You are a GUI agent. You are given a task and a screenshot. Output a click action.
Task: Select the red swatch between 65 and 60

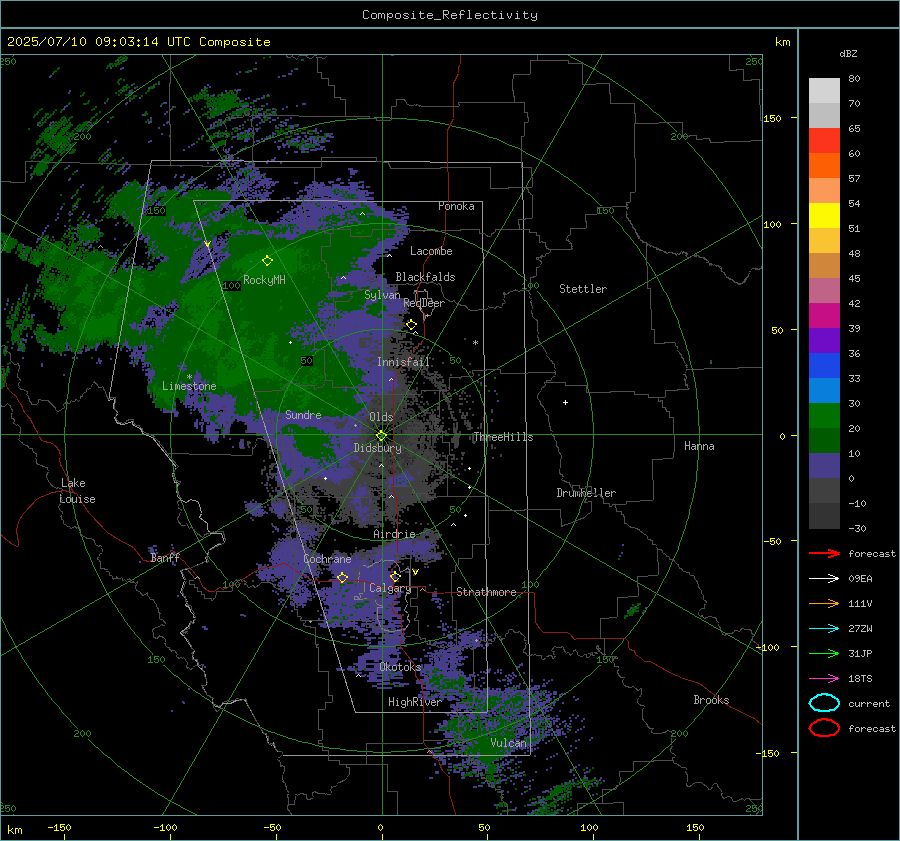click(x=824, y=141)
